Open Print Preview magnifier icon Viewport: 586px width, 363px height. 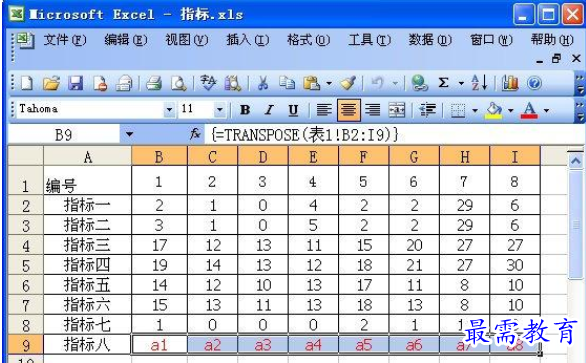(178, 83)
